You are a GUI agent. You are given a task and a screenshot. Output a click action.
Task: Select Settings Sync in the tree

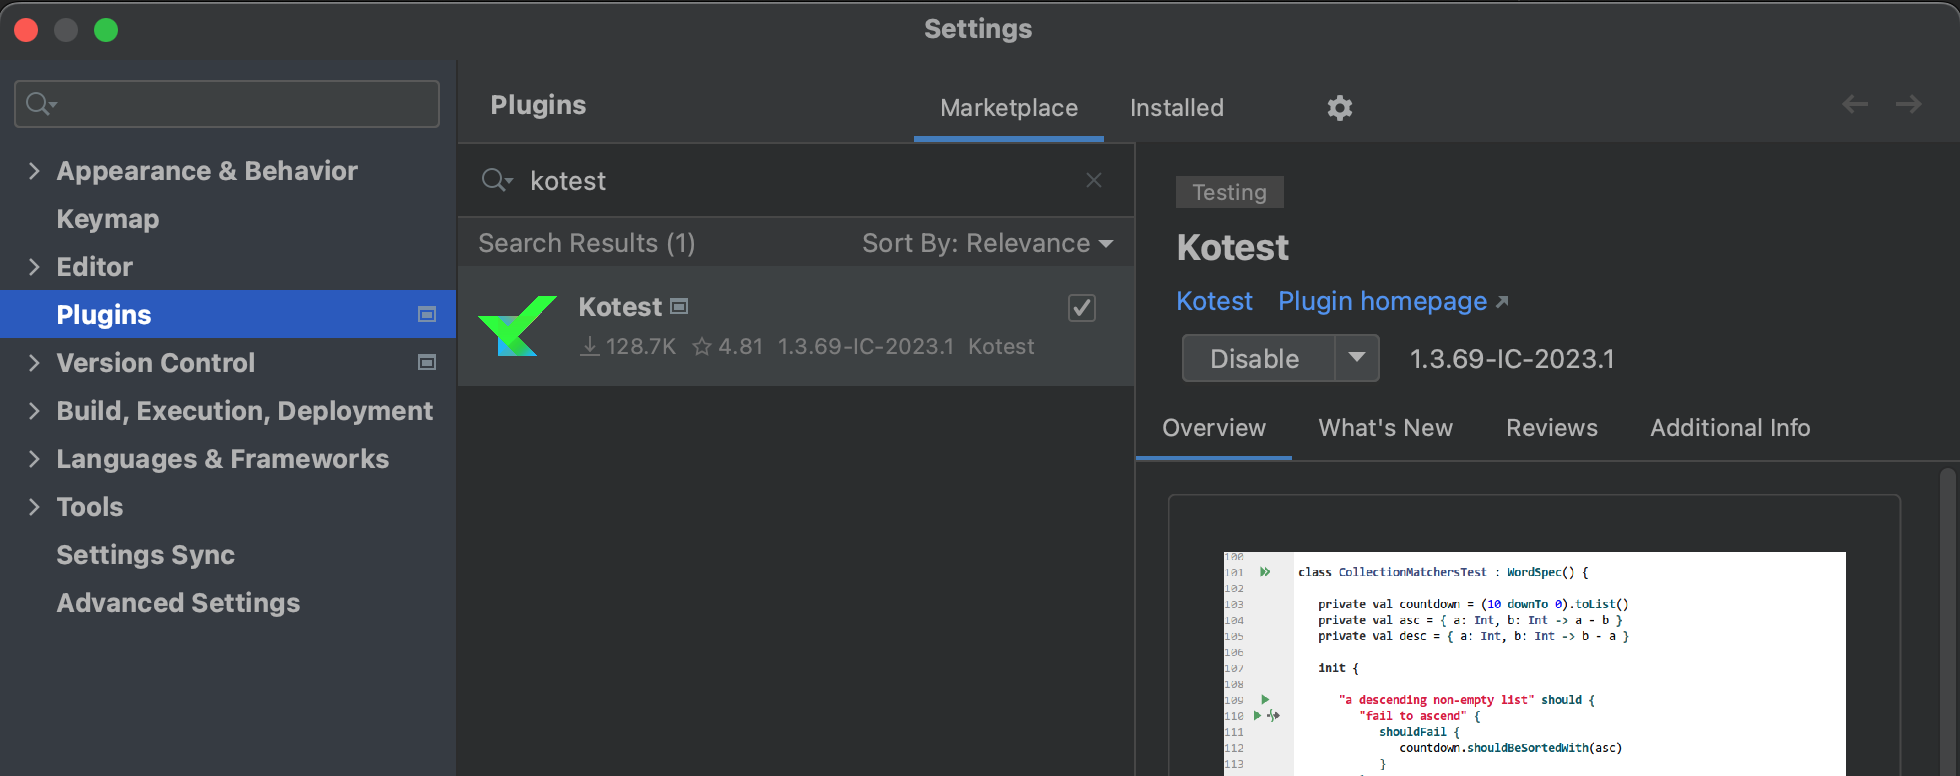tap(146, 555)
